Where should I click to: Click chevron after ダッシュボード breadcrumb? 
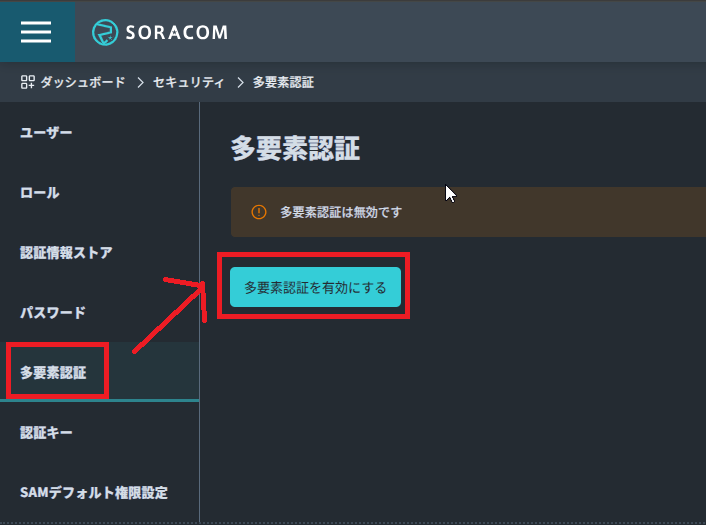(140, 82)
